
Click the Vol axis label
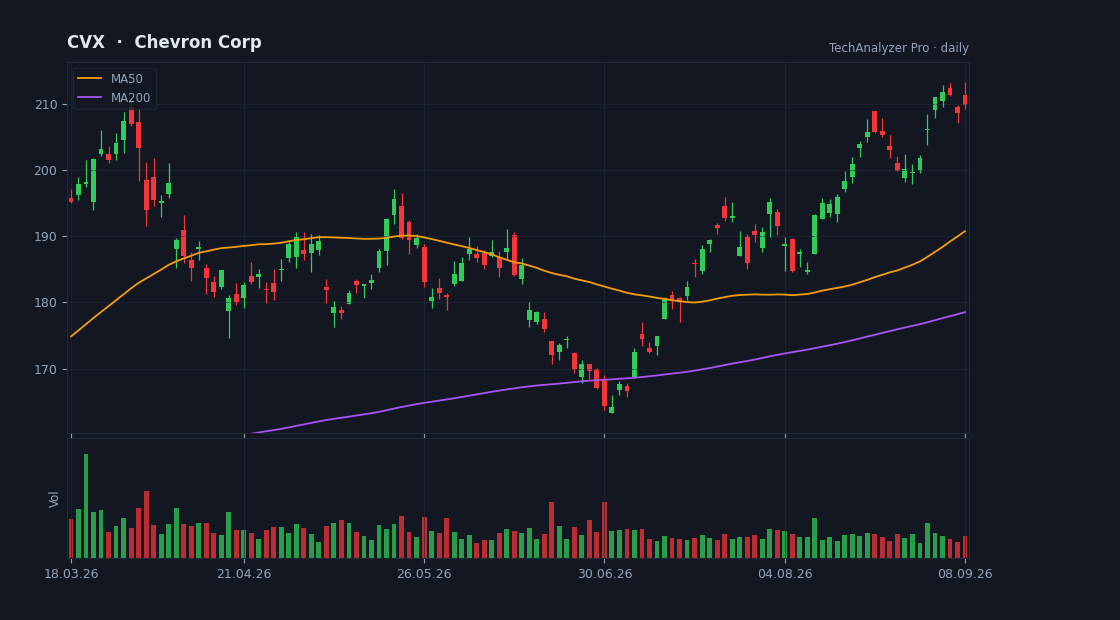(x=54, y=499)
